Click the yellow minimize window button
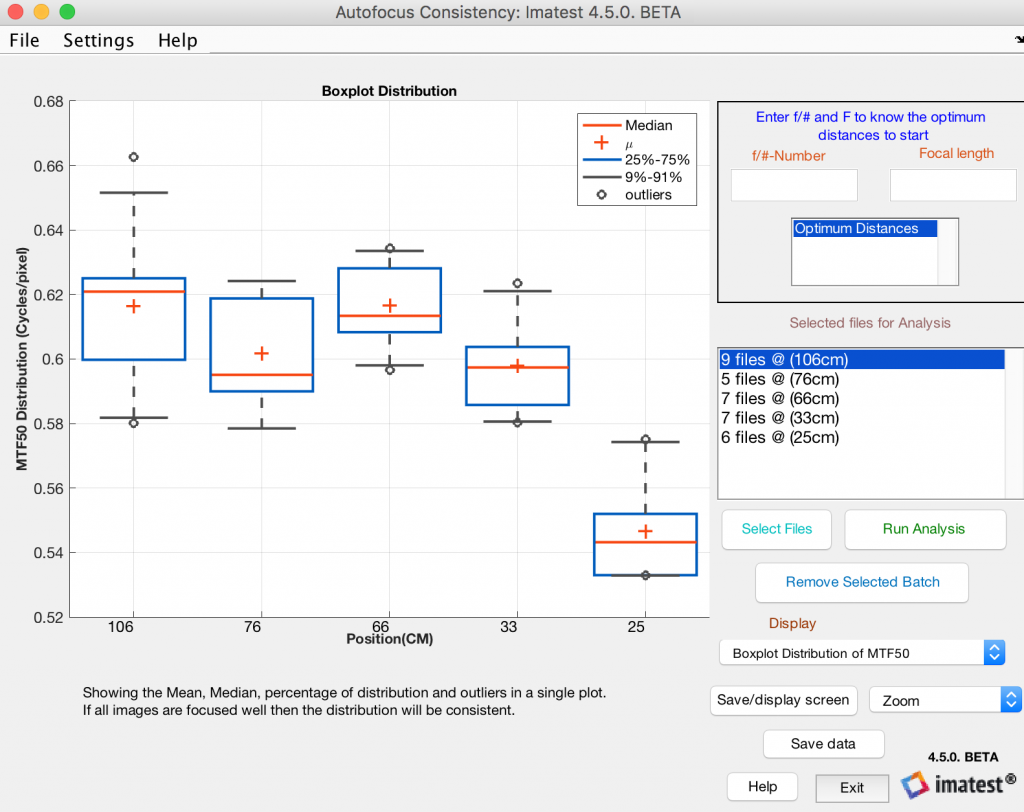 [x=41, y=12]
